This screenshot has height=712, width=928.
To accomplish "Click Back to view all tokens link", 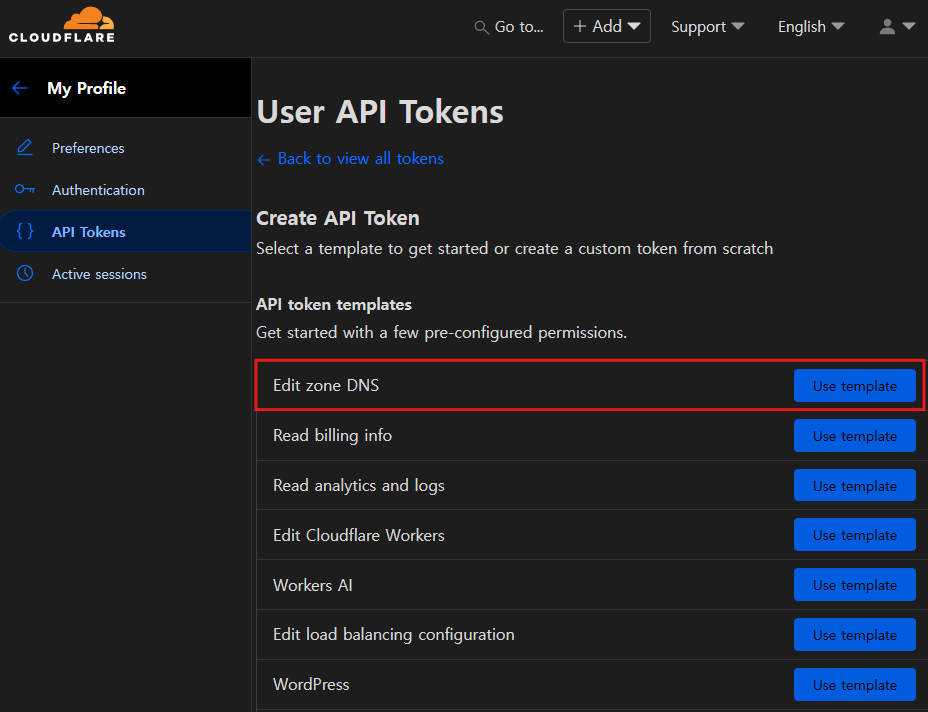I will tap(350, 159).
